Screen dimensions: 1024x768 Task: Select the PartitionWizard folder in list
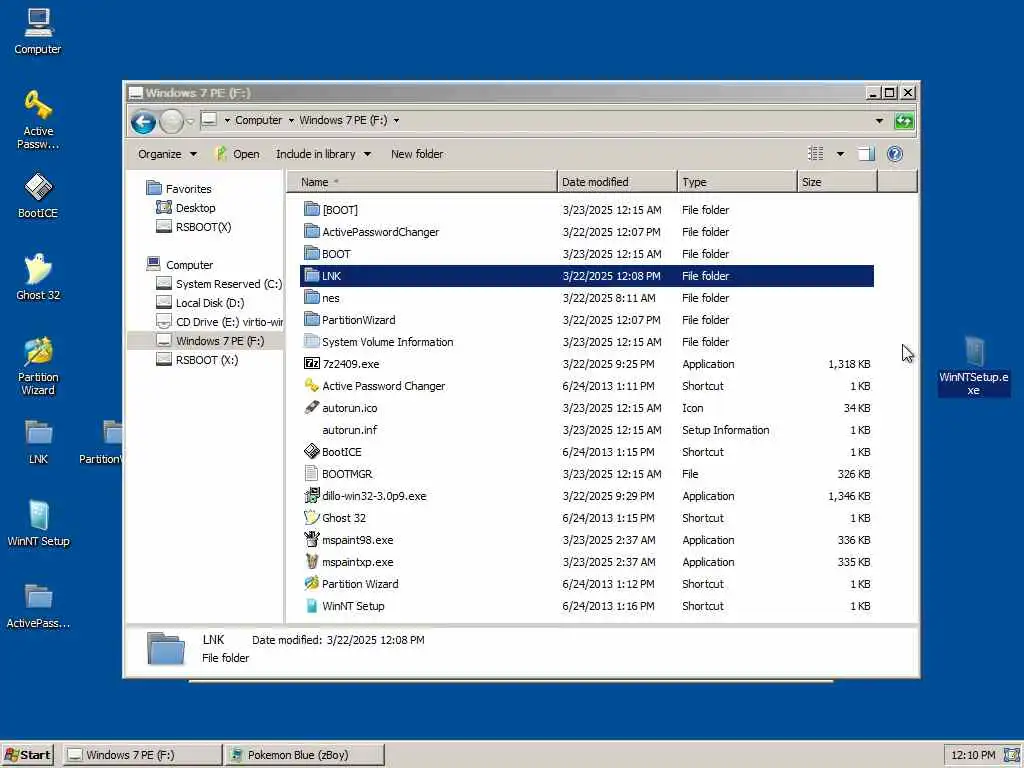coord(350,320)
